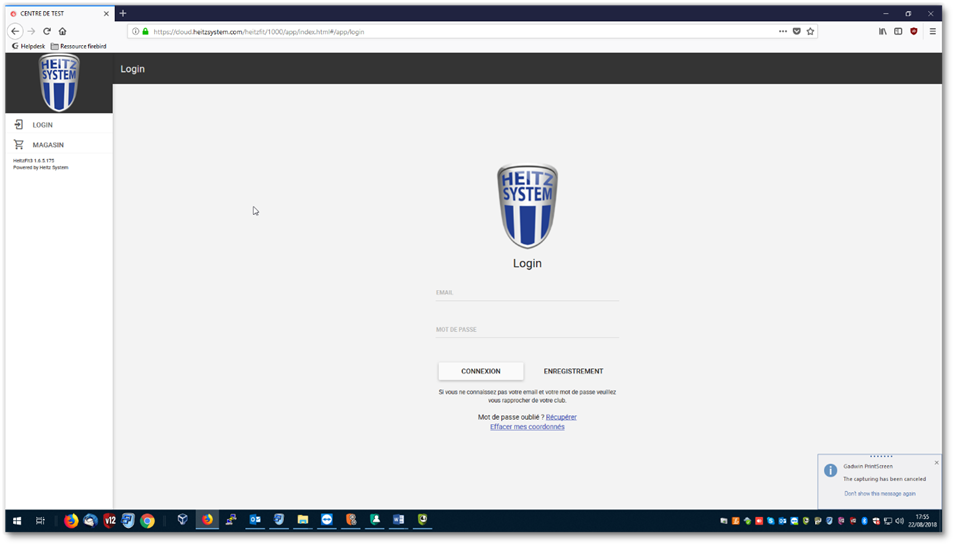Screen dimensions: 955x545
Task: Click Don't show this message again
Action: tap(879, 494)
